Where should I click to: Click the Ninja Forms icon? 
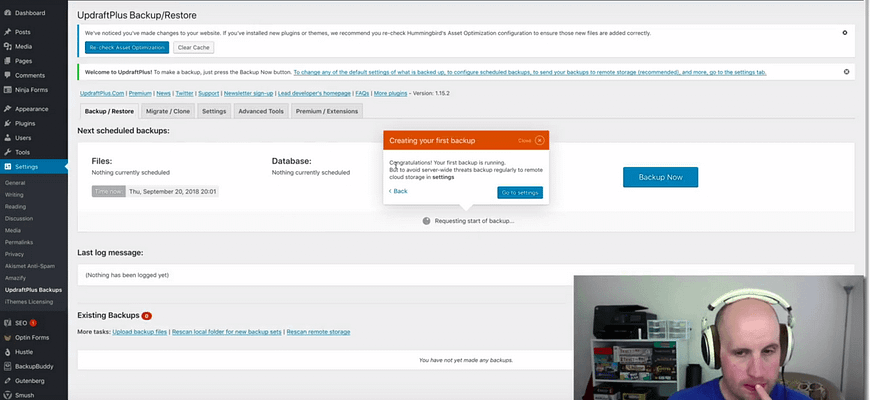(x=7, y=90)
